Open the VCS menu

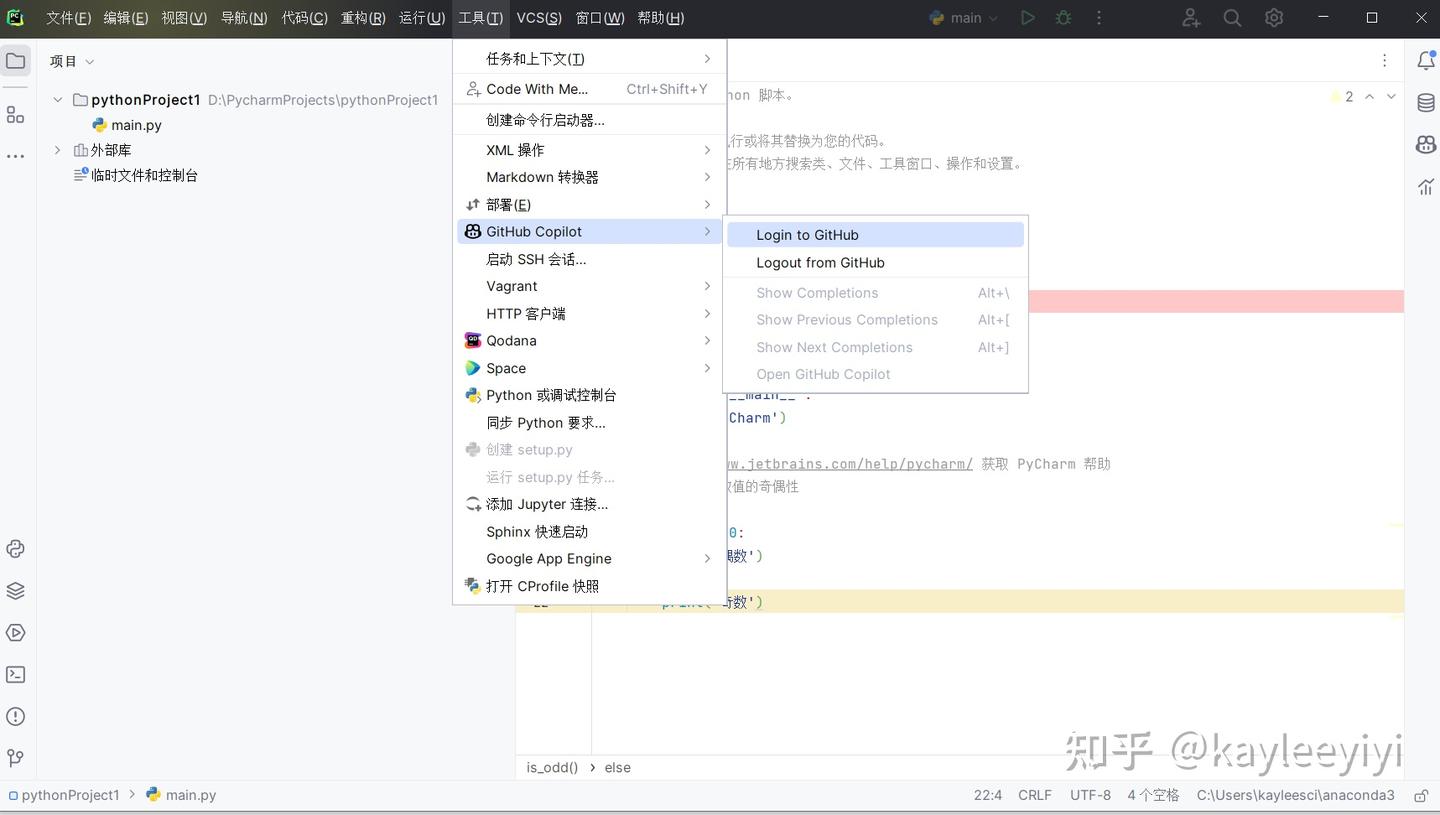538,17
